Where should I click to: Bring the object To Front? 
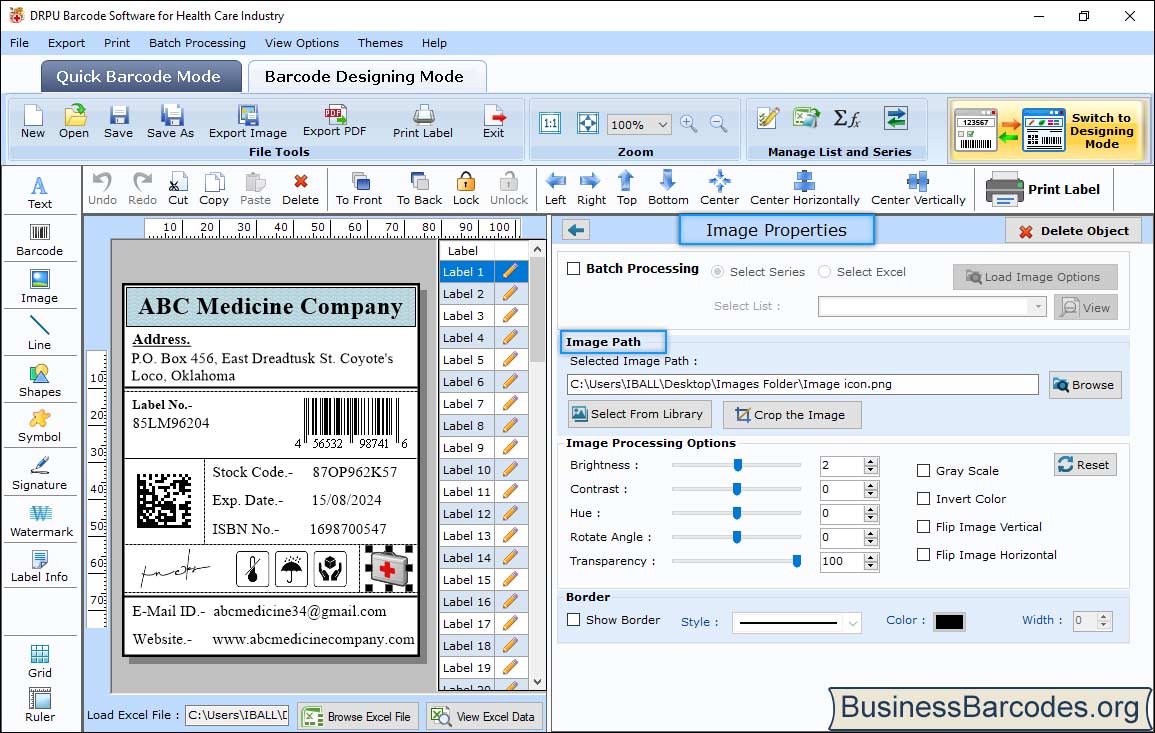coord(359,189)
